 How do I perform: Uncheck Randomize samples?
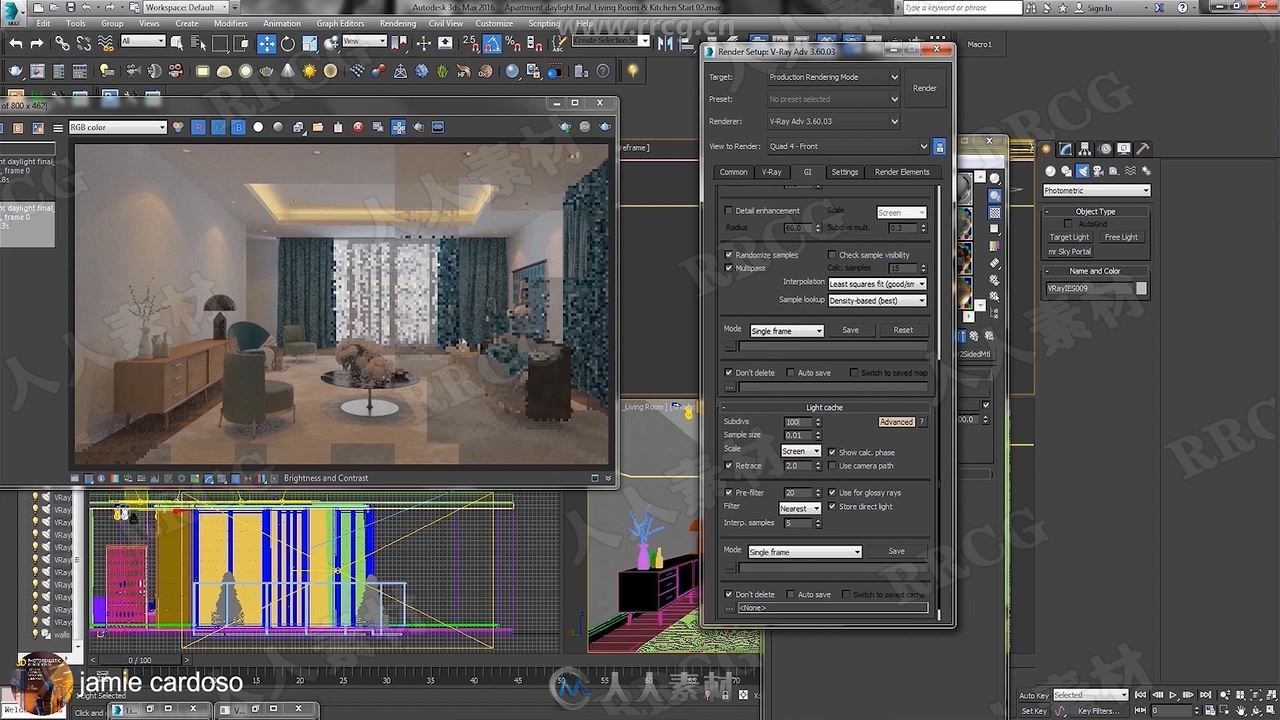[x=729, y=255]
